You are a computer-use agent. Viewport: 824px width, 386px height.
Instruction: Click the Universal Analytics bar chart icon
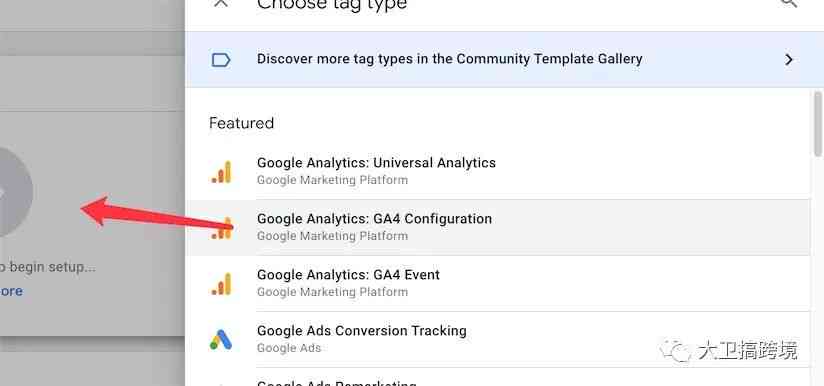point(222,172)
